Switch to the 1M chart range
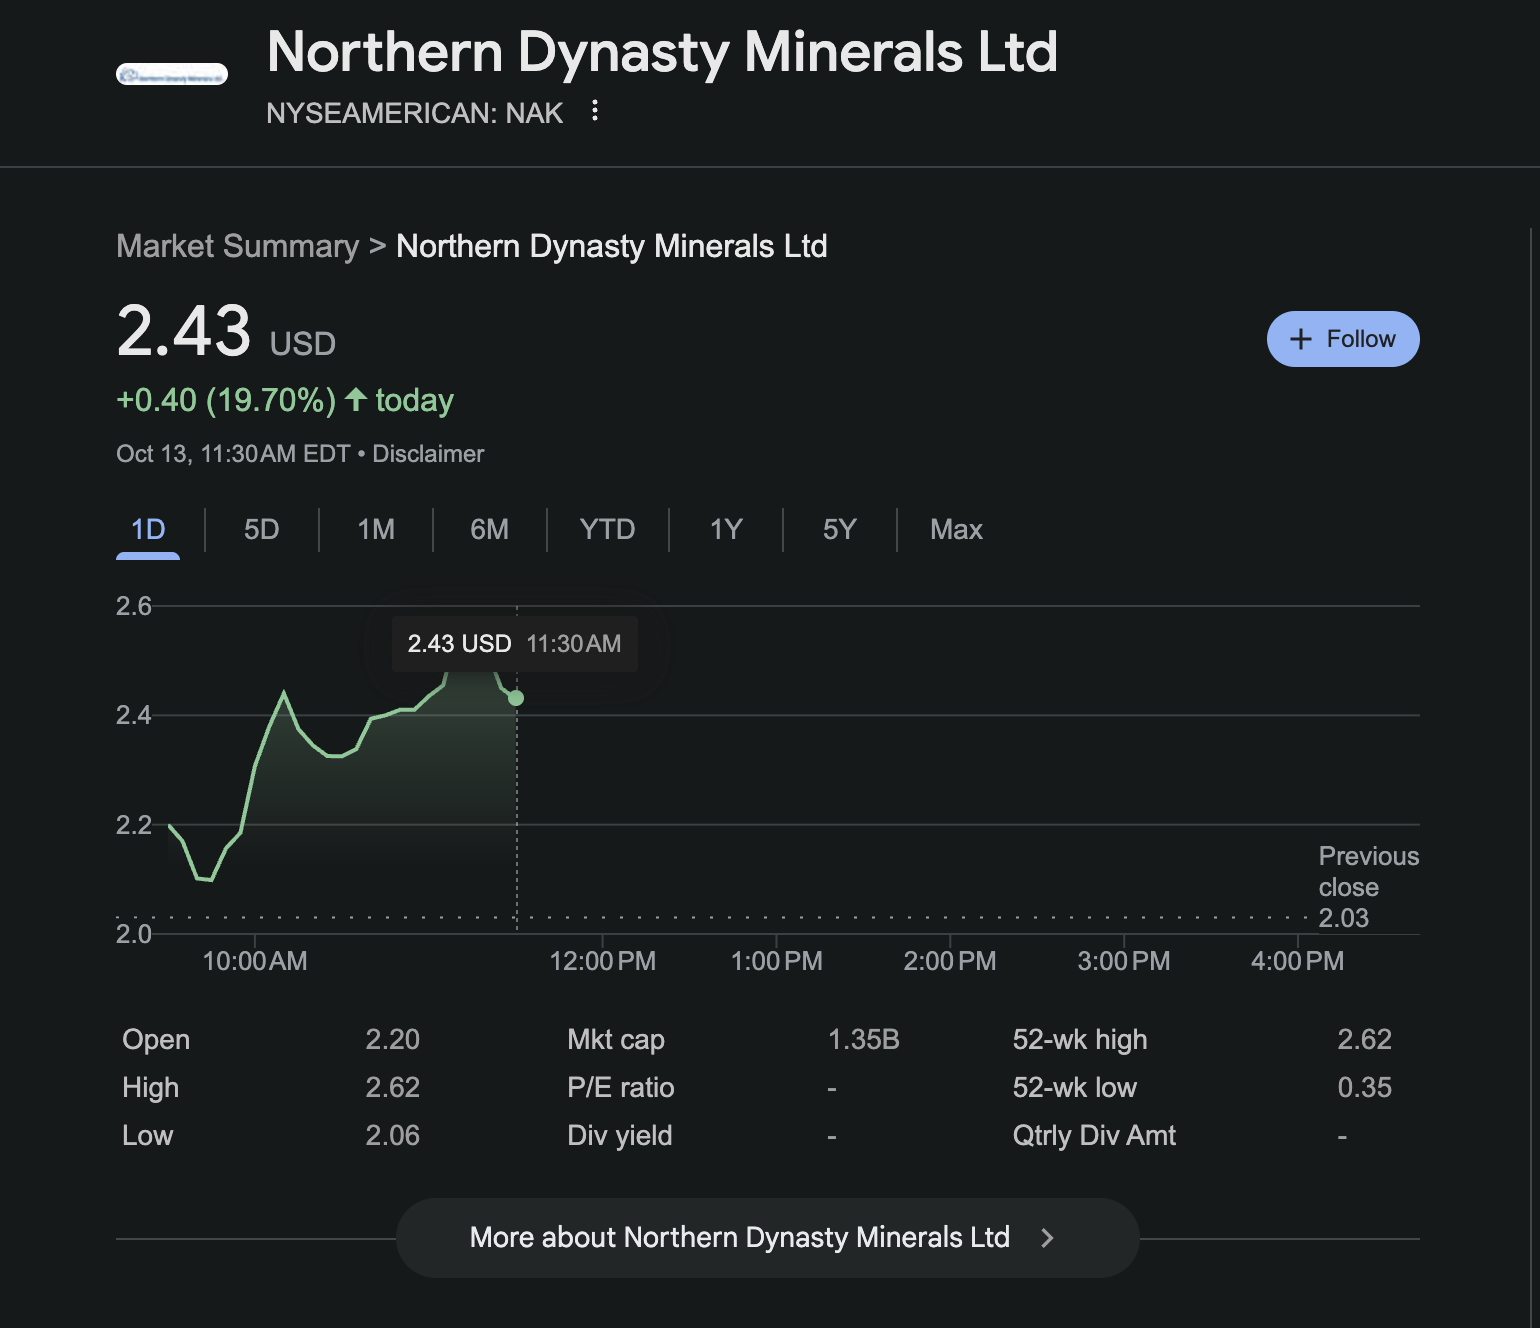Image resolution: width=1540 pixels, height=1328 pixels. (x=376, y=529)
